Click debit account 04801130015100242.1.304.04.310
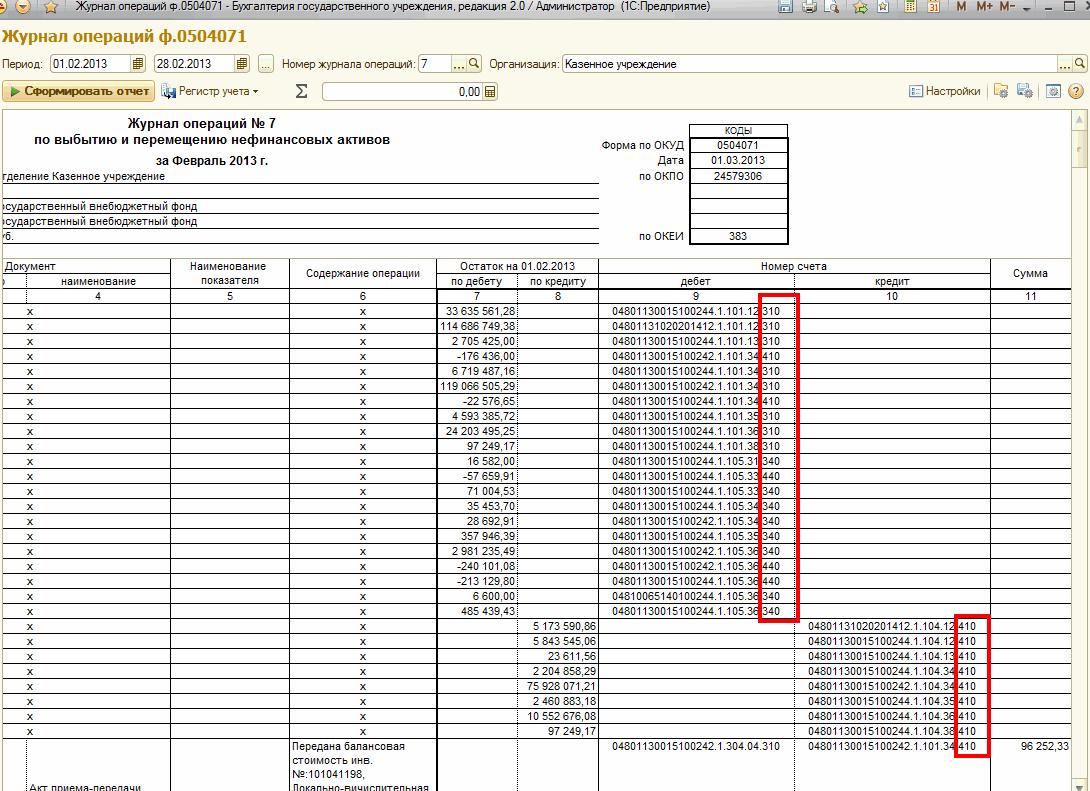 pos(696,747)
